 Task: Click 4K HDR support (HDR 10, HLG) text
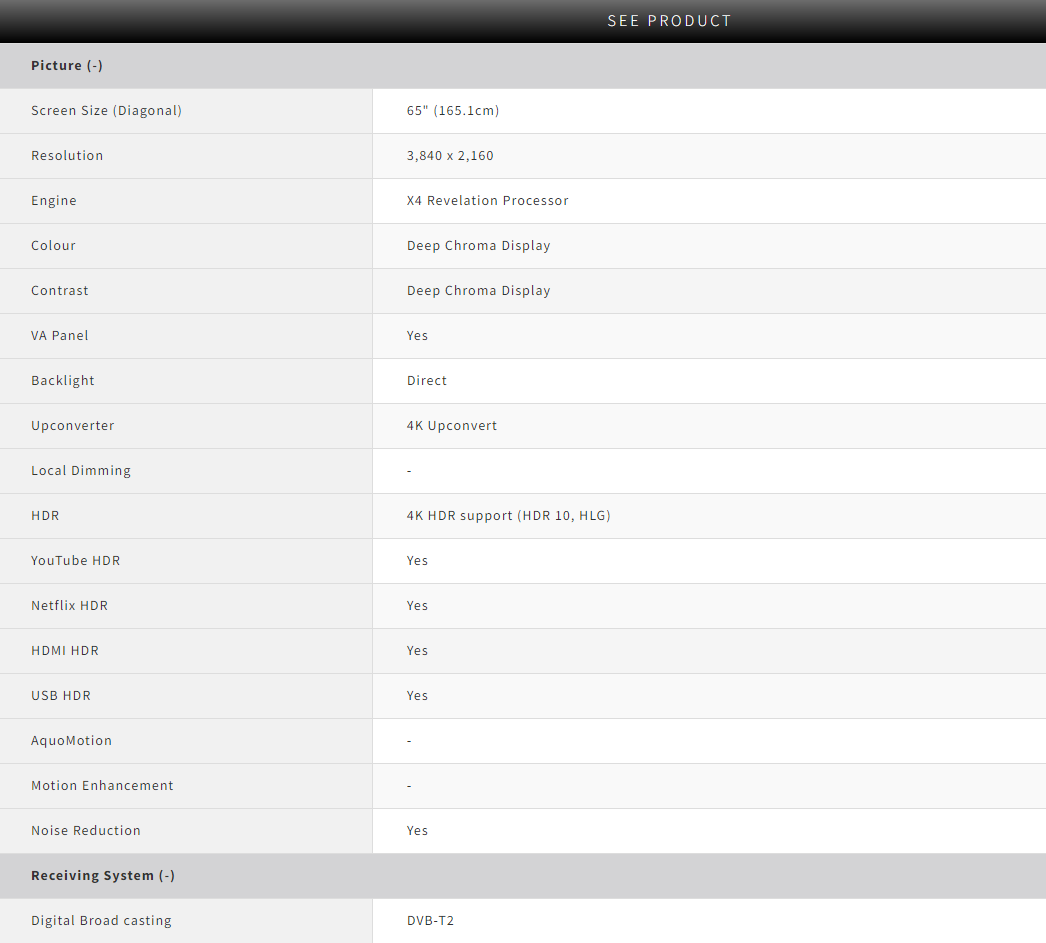pyautogui.click(x=508, y=516)
